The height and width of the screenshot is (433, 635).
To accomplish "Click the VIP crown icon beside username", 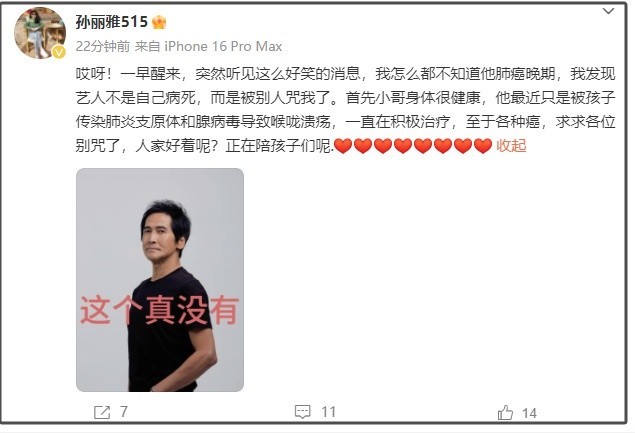I will [159, 22].
